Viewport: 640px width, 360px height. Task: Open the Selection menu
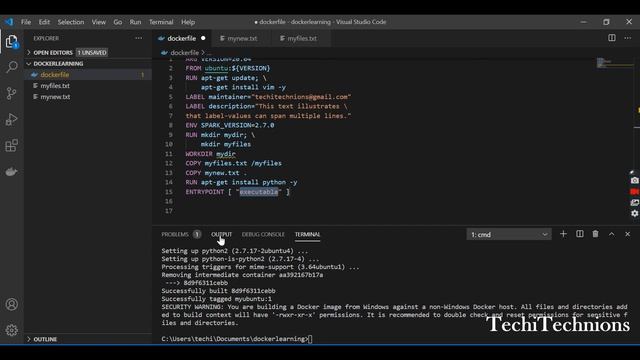pos(71,22)
